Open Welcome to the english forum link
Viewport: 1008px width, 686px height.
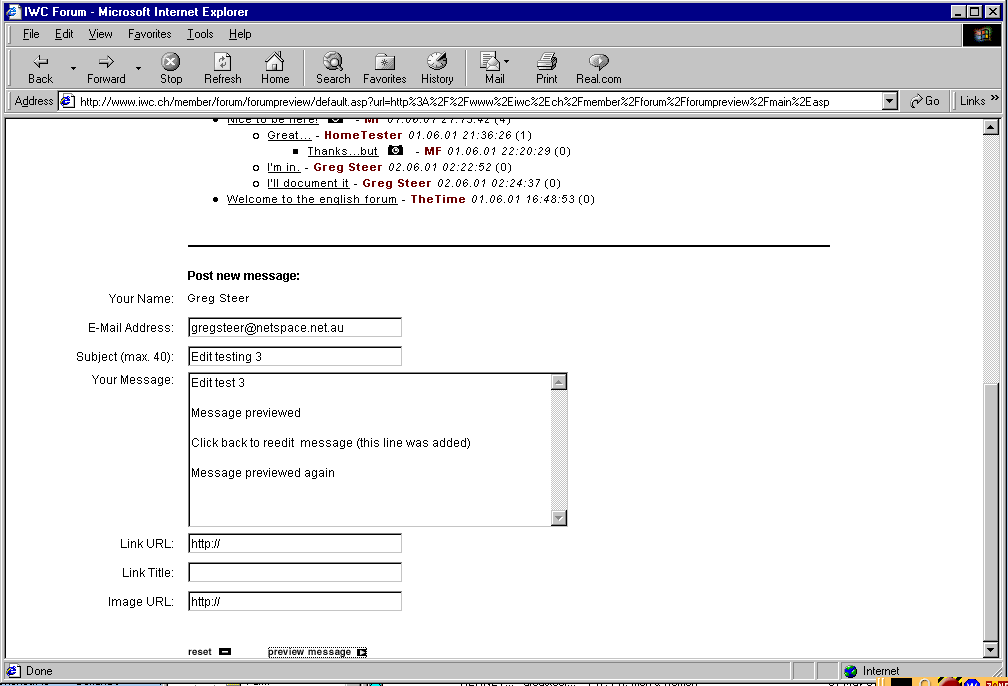point(312,199)
